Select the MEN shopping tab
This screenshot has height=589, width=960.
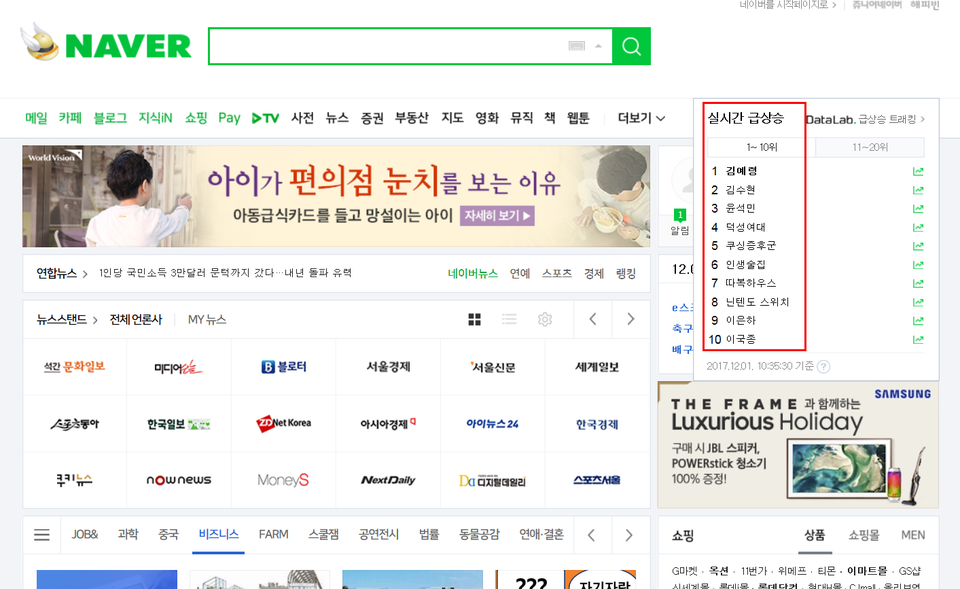[x=913, y=535]
